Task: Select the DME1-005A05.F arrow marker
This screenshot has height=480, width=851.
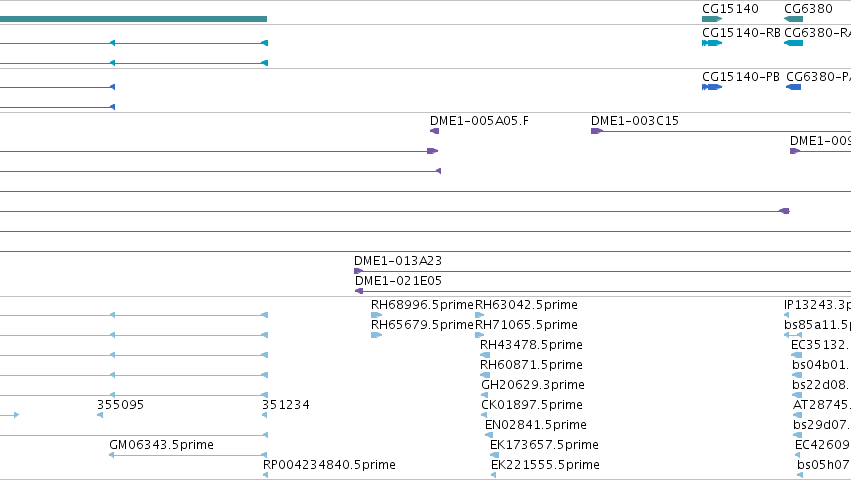Action: click(x=434, y=131)
